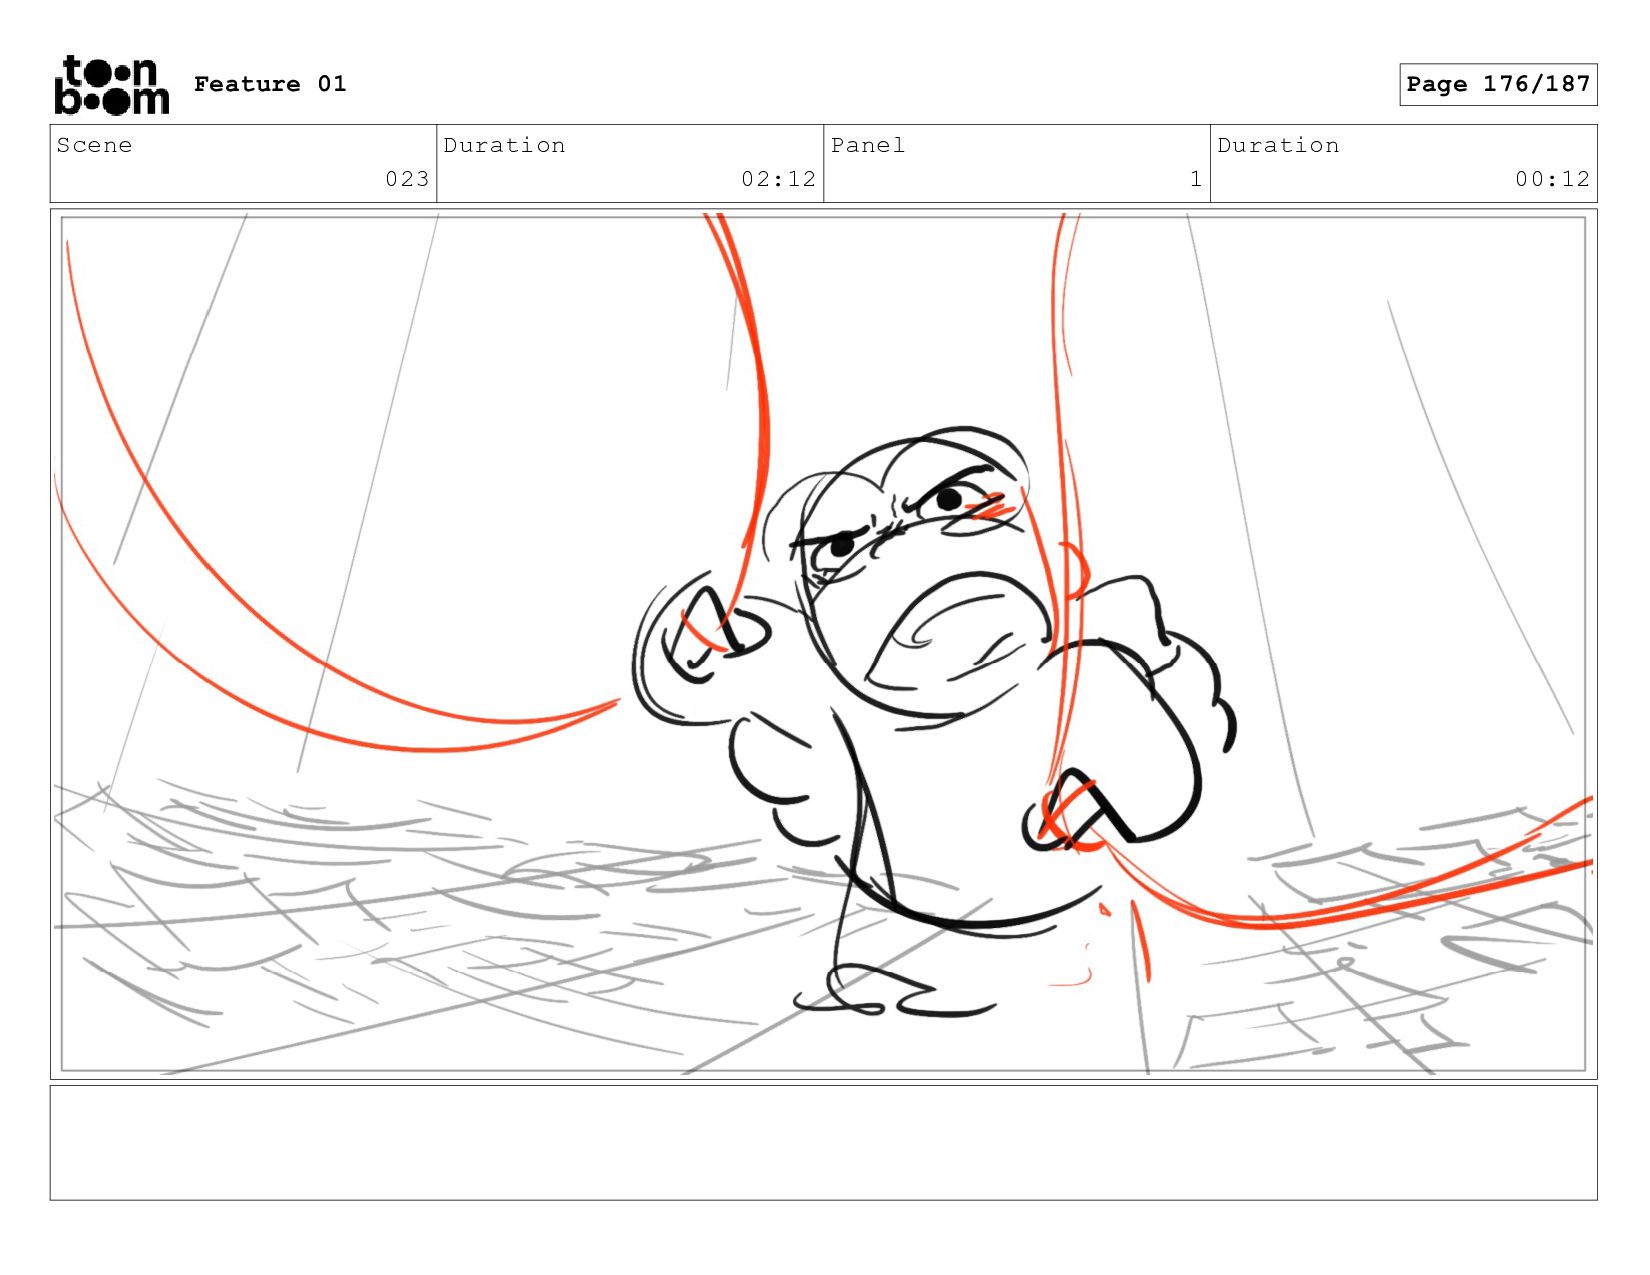Click the Toon Boom logo

[111, 85]
